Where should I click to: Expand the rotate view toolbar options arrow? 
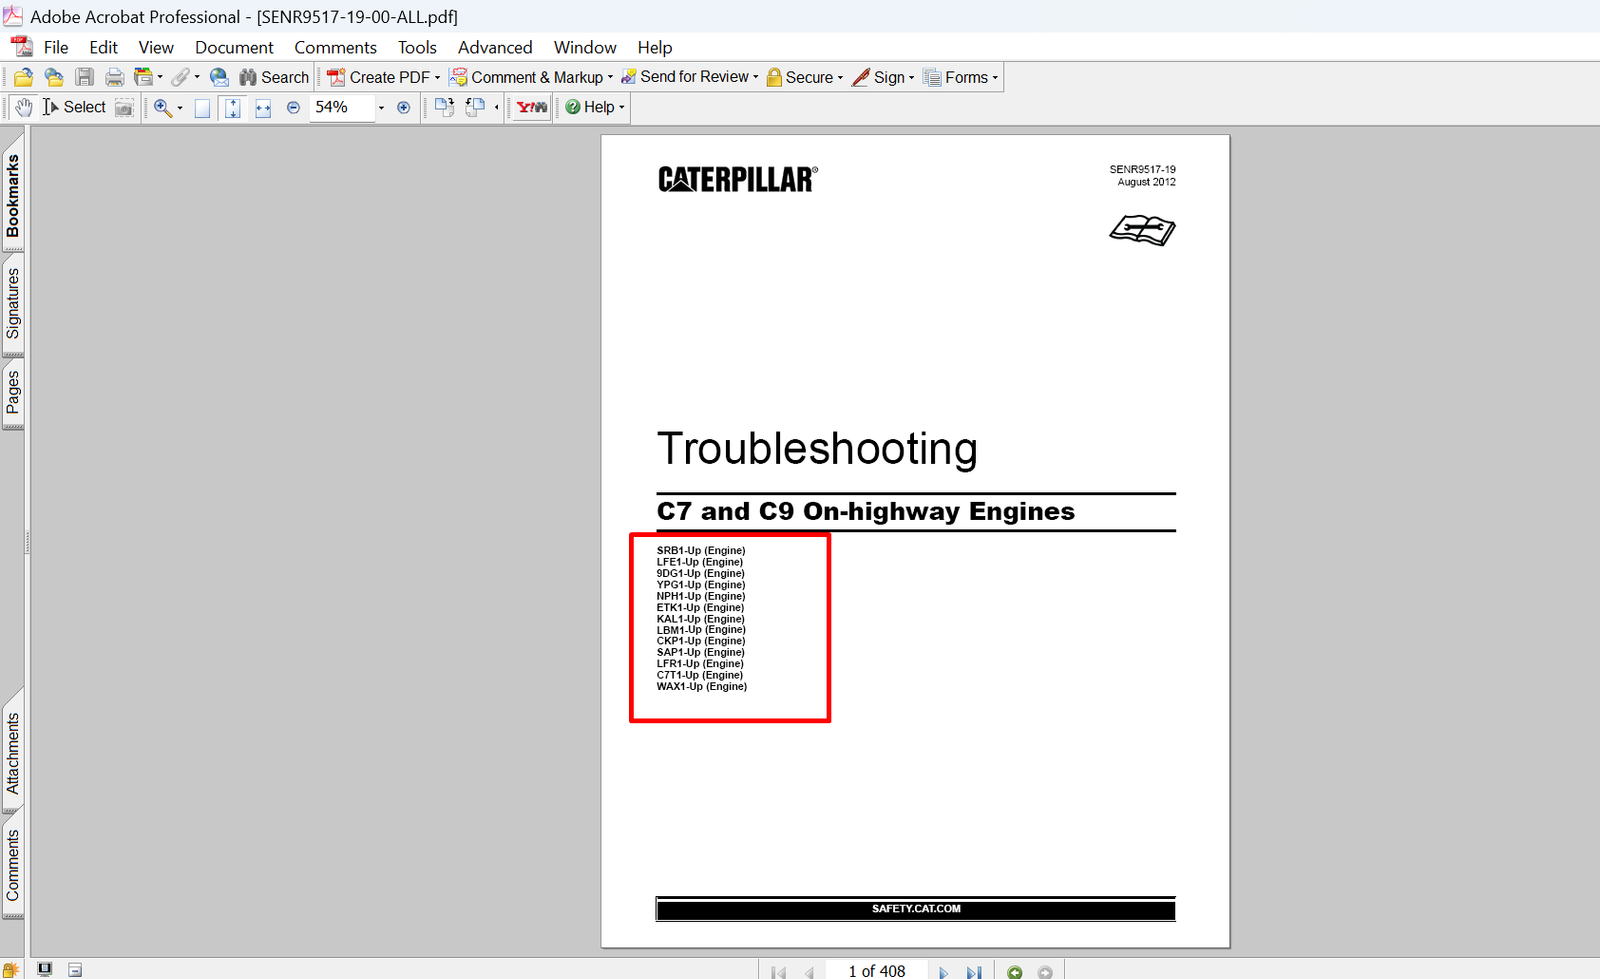pyautogui.click(x=497, y=107)
